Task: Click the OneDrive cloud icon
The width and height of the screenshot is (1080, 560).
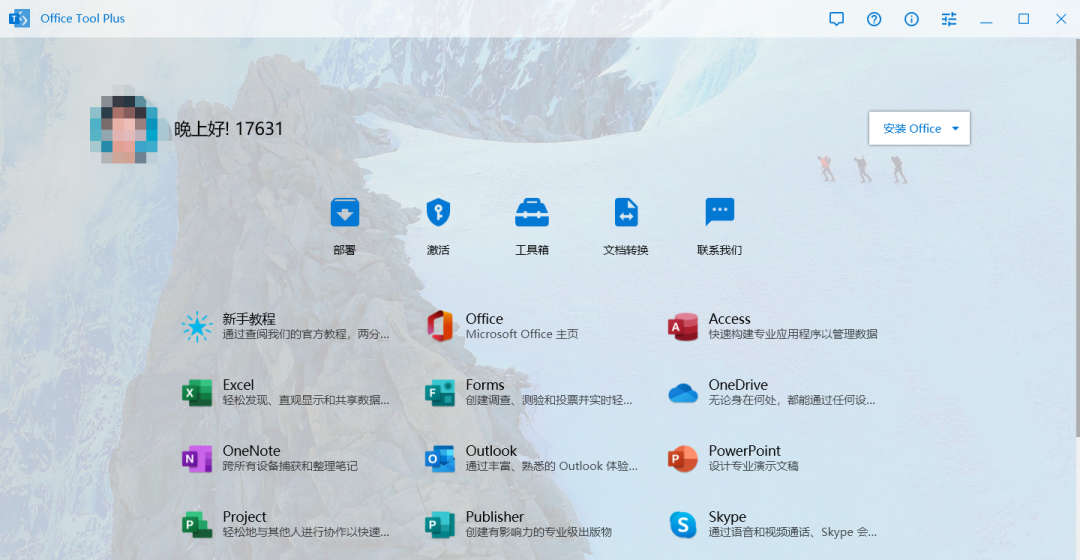Action: coord(683,393)
